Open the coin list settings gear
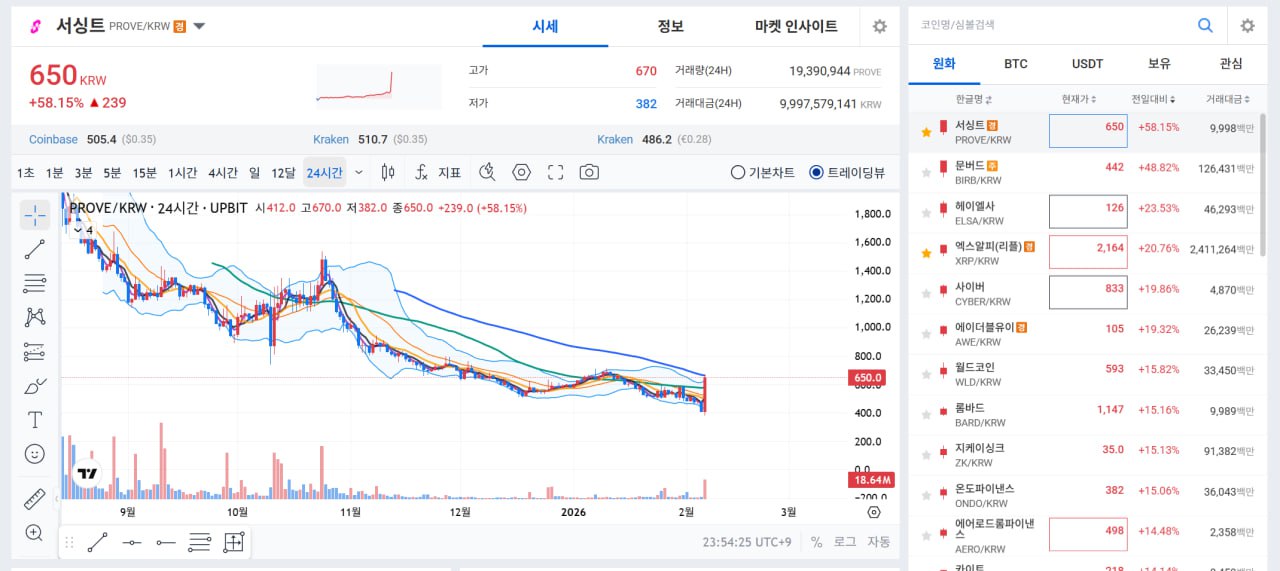 (1247, 26)
